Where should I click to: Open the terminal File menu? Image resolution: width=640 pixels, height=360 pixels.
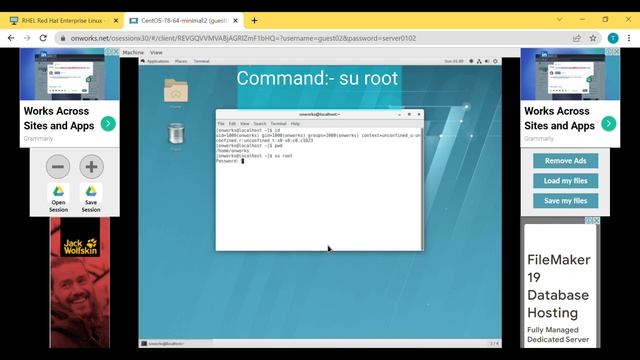click(221, 123)
